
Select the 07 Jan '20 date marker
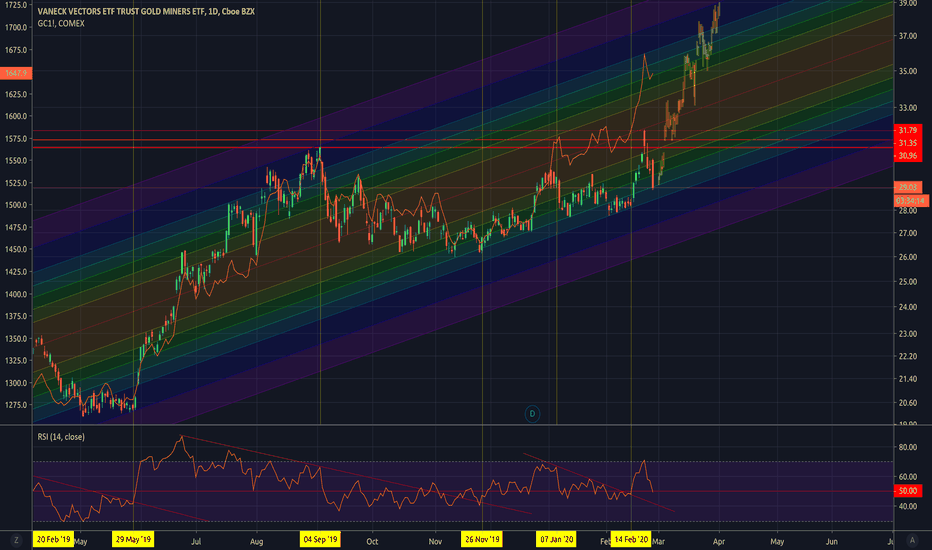556,540
